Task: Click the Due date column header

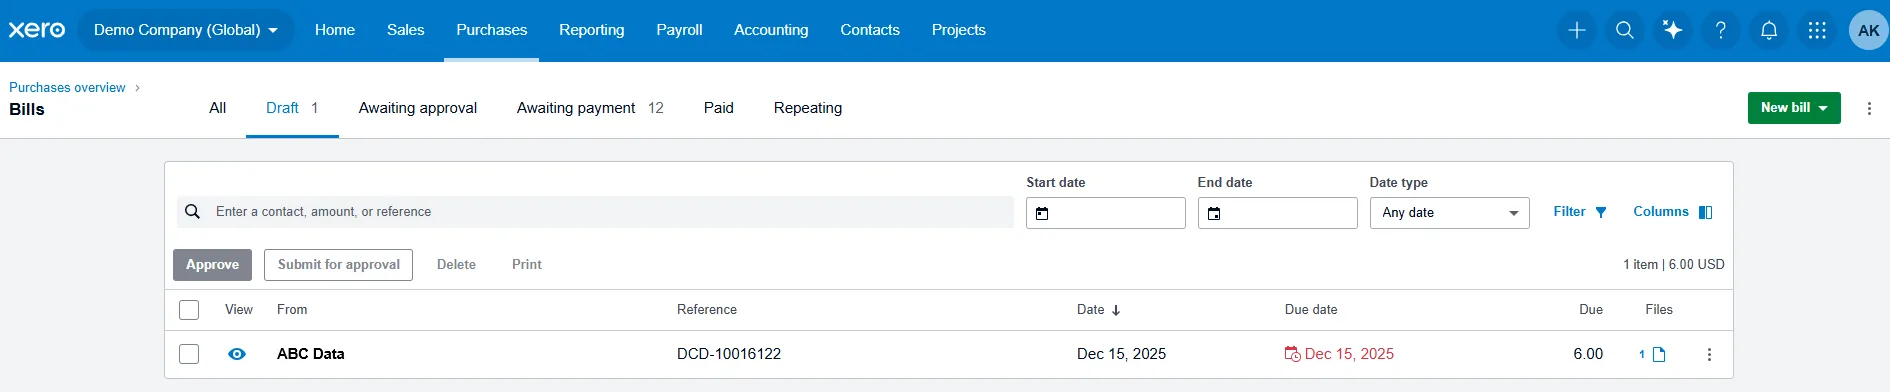Action: 1311,310
